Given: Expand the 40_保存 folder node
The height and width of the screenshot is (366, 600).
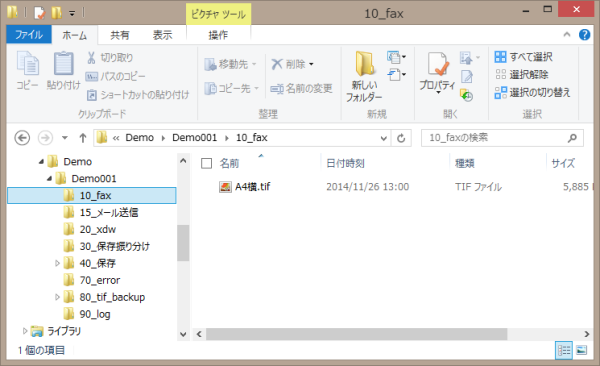Looking at the screenshot, I should pos(57,263).
